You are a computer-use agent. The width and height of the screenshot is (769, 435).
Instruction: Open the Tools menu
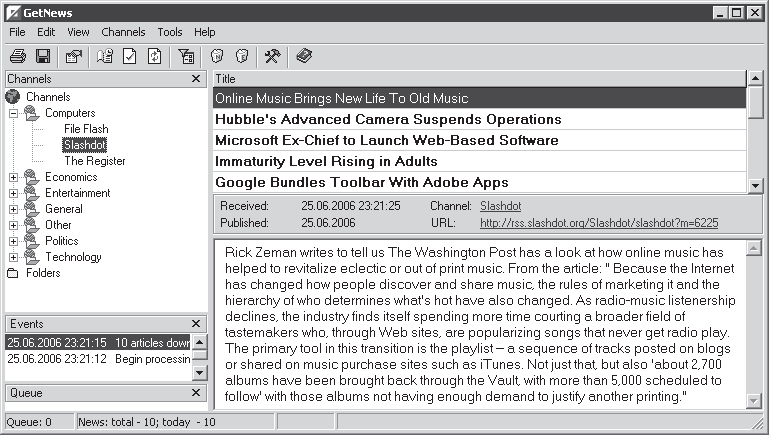[170, 32]
